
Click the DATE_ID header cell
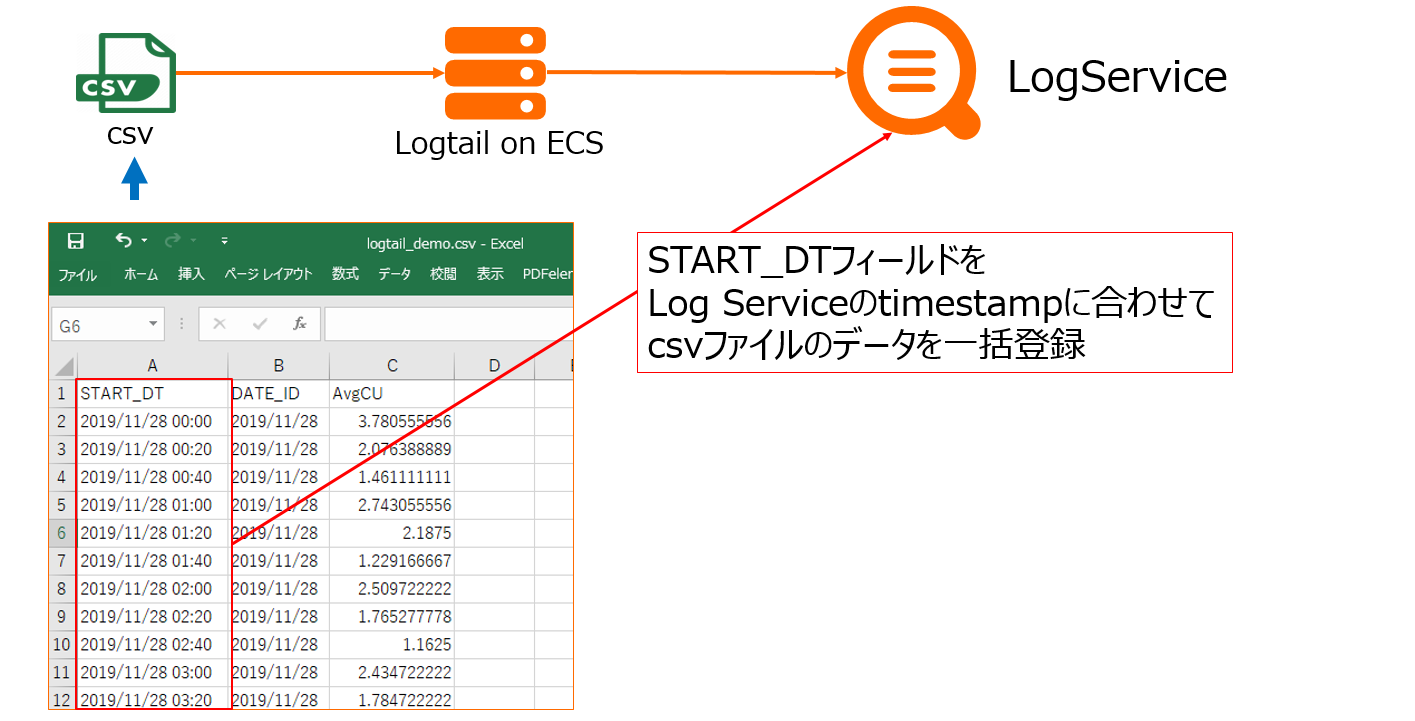pyautogui.click(x=280, y=394)
